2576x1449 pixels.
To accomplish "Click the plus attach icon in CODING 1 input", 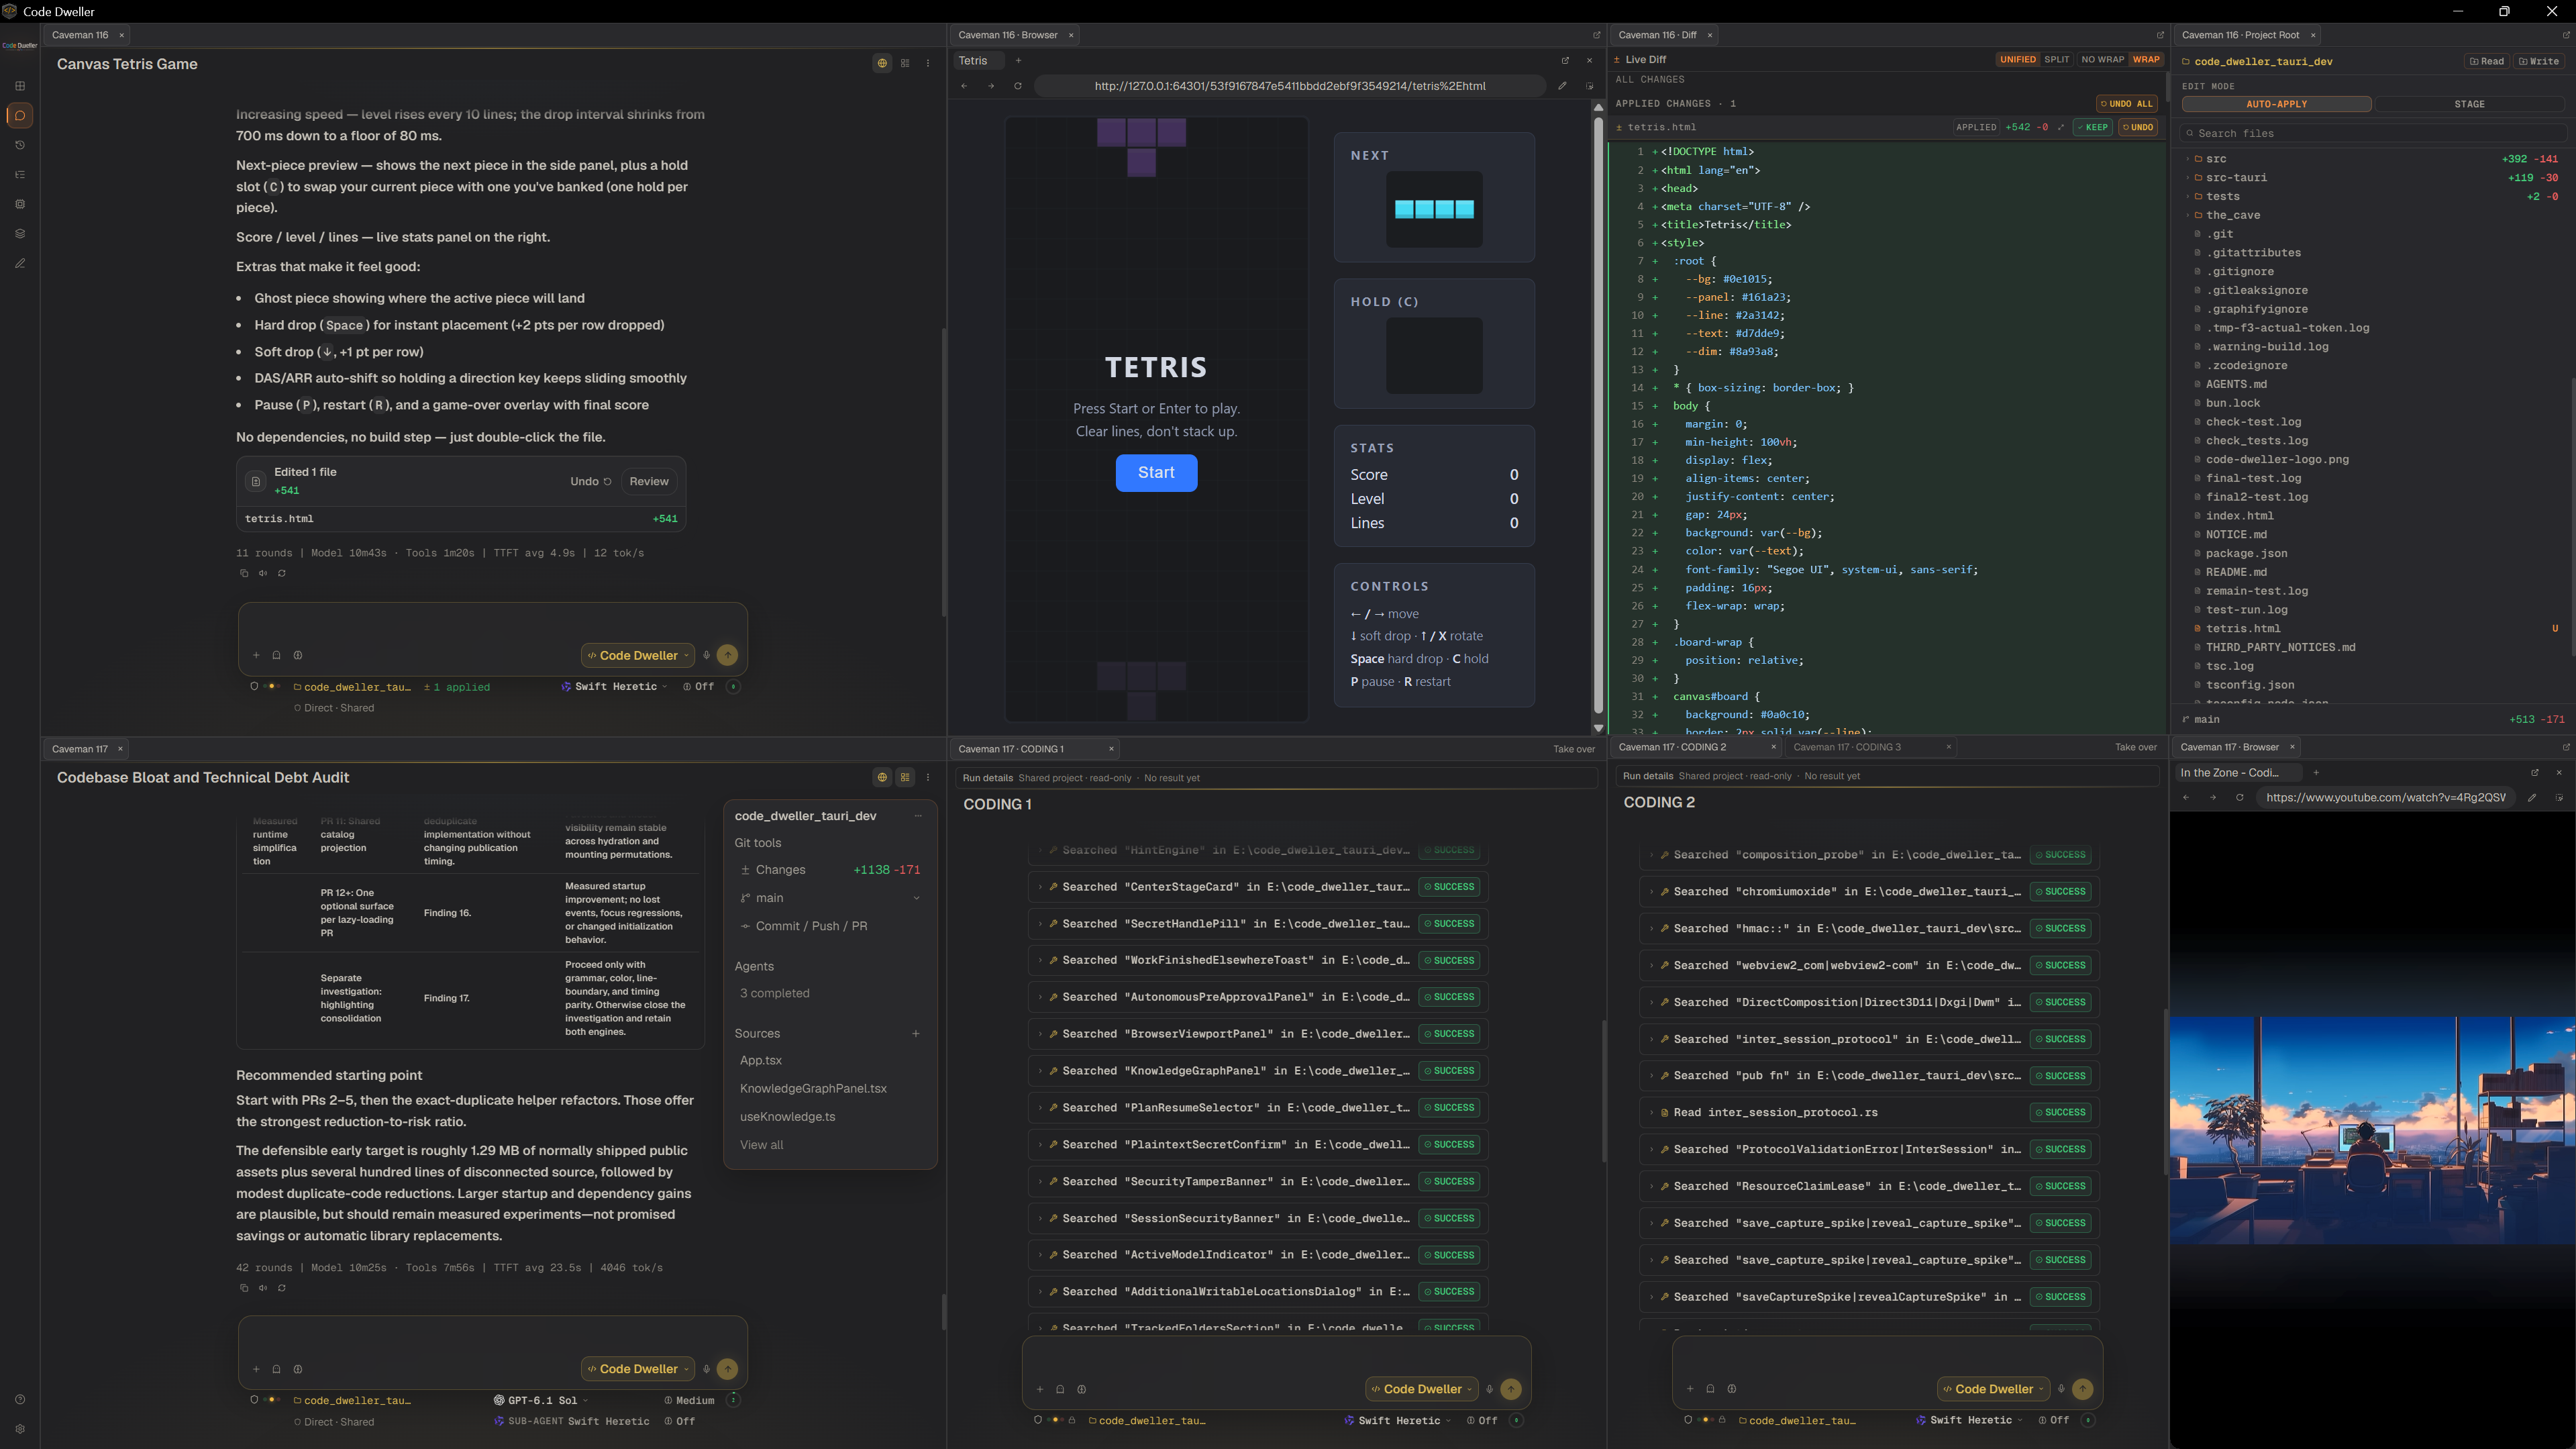I will pos(1040,1389).
